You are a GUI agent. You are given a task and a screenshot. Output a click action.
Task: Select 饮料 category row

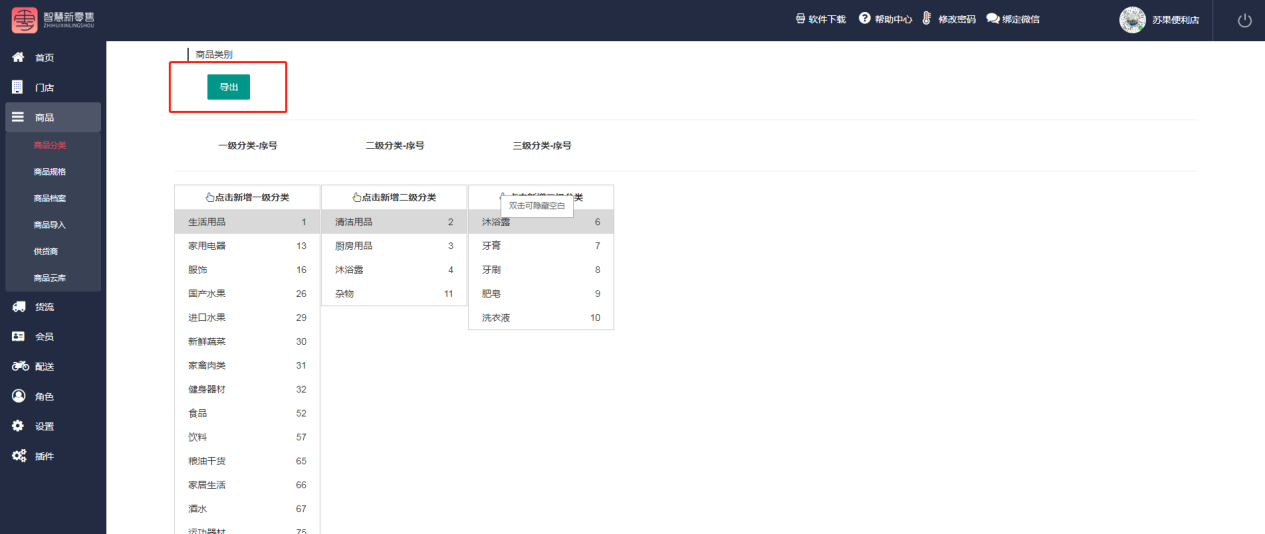(247, 438)
